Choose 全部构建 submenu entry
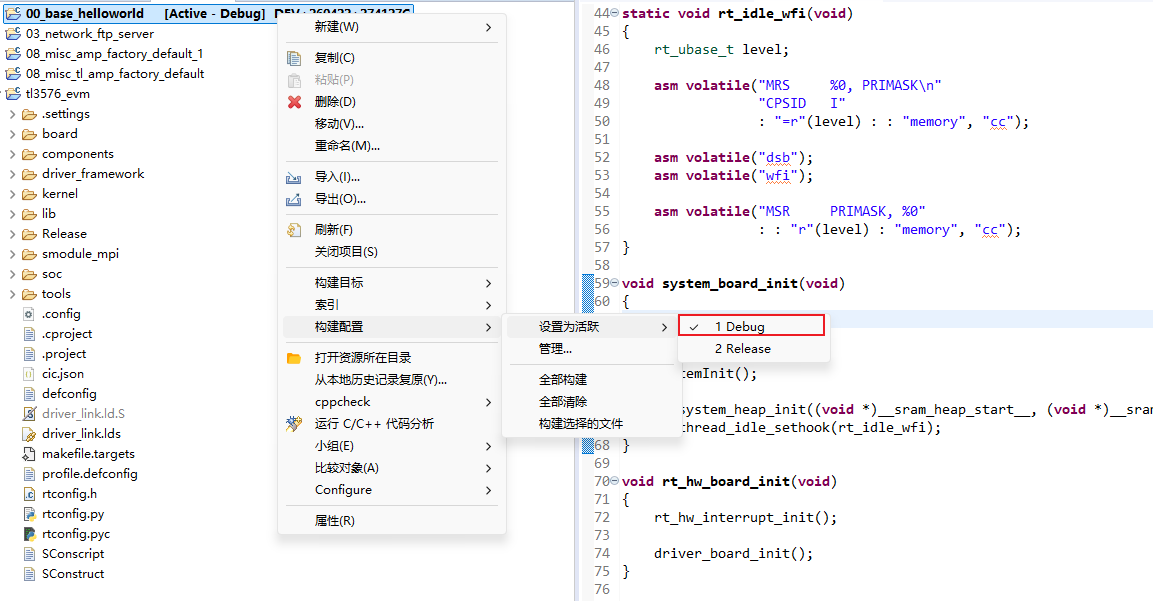This screenshot has height=601, width=1153. (590, 380)
